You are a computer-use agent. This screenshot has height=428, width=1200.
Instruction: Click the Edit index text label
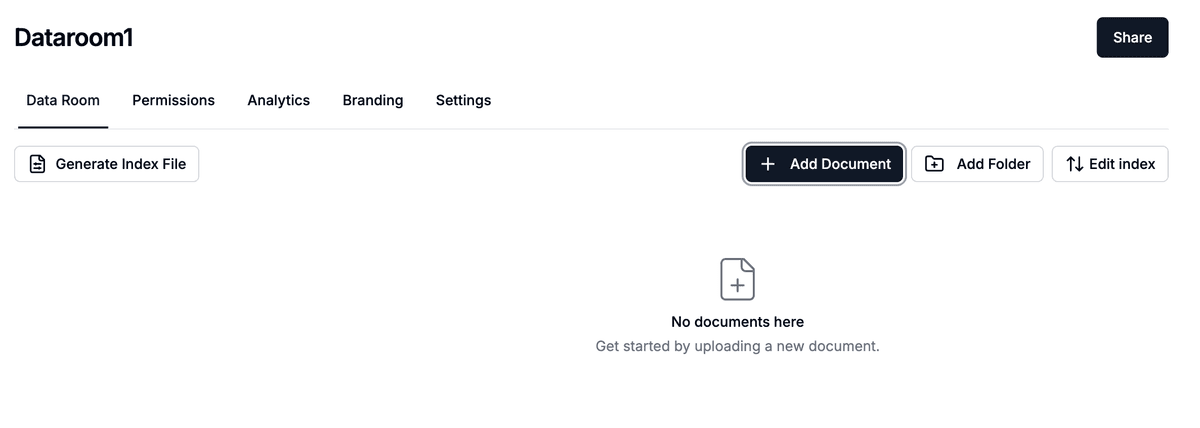pyautogui.click(x=1122, y=164)
